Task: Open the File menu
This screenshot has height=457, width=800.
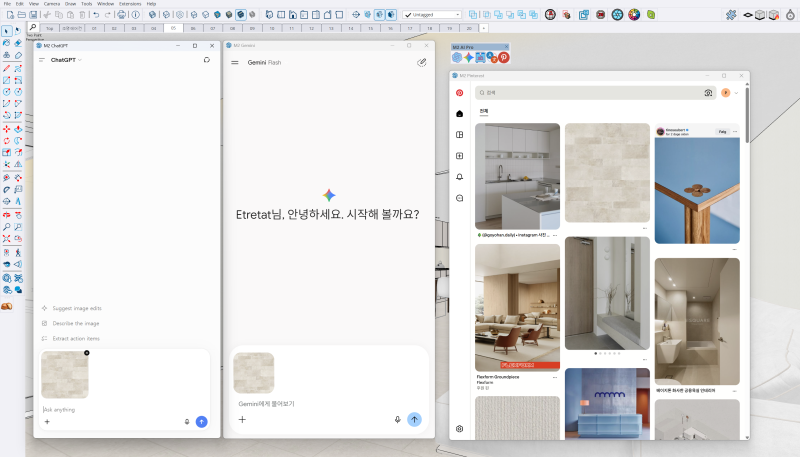Action: click(7, 4)
